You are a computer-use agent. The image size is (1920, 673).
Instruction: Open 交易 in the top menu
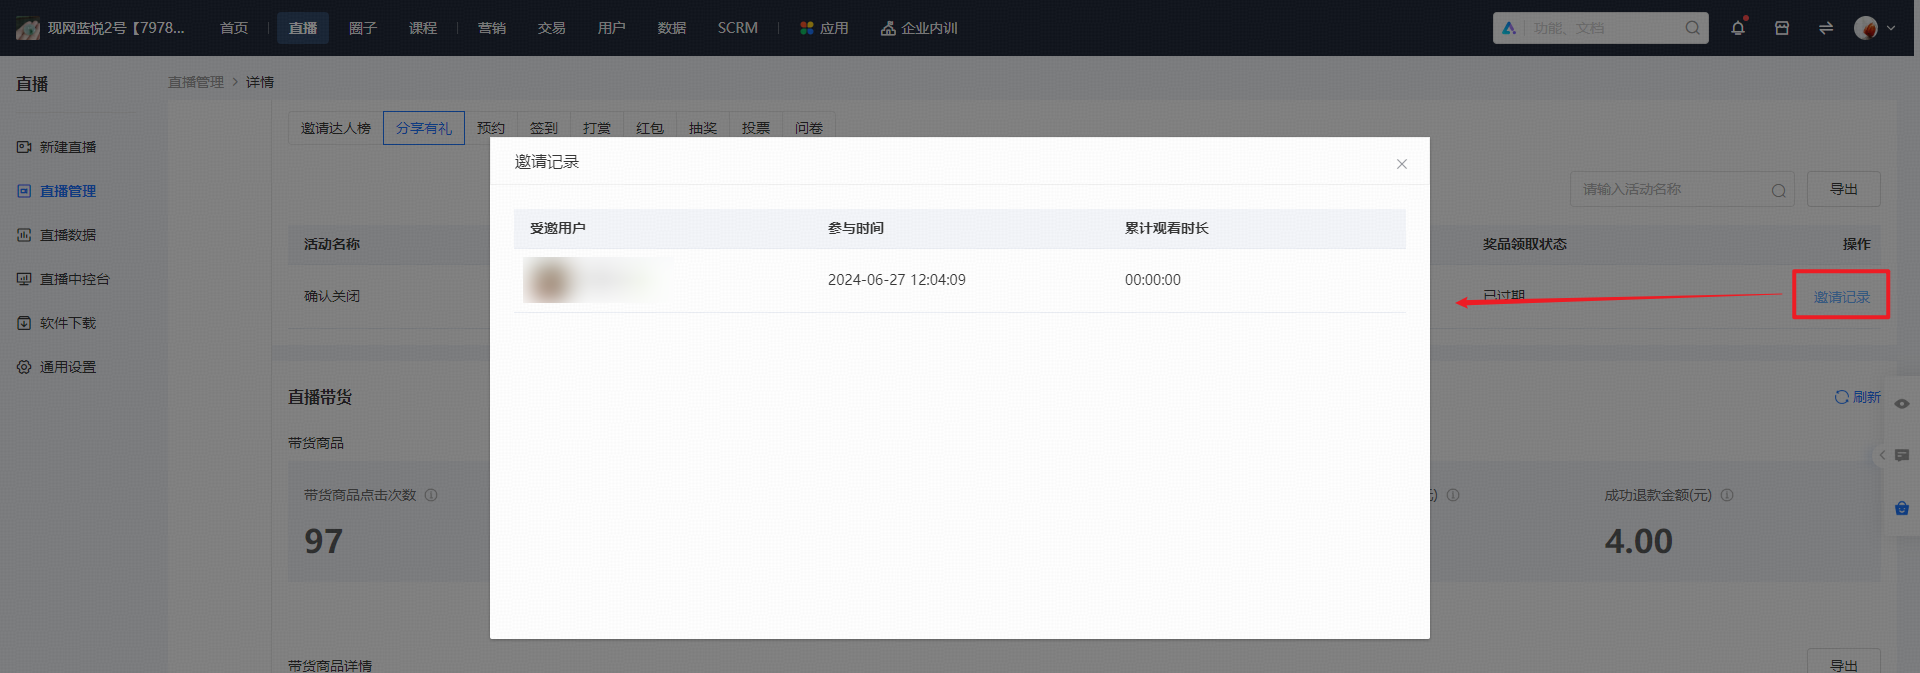(x=552, y=28)
